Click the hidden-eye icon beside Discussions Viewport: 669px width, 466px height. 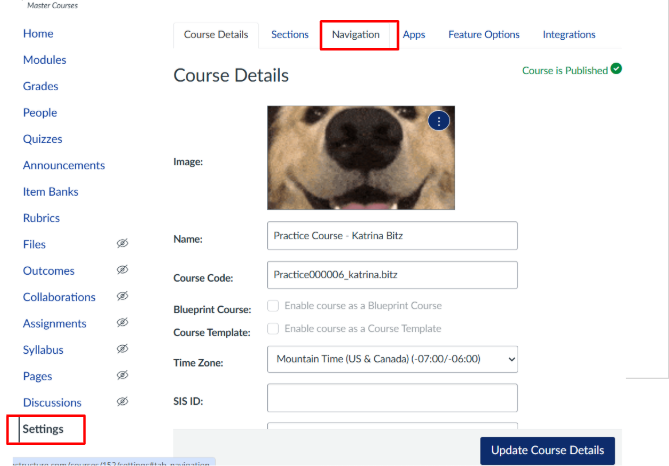[x=122, y=402]
